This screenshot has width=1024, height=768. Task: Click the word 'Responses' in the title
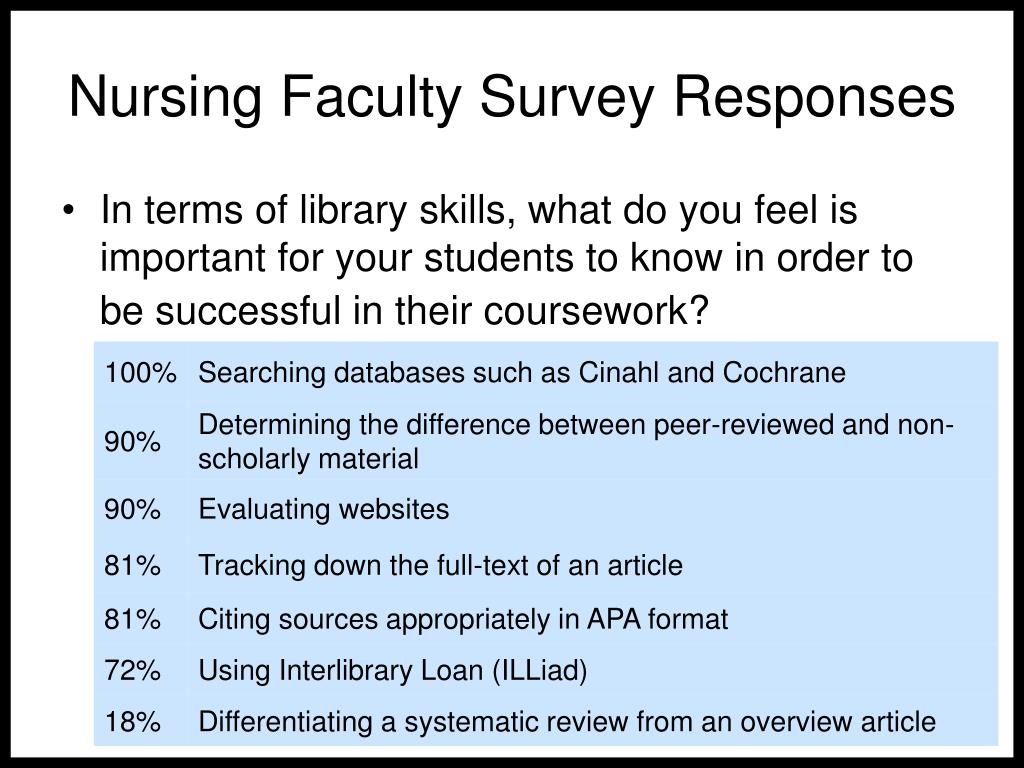click(814, 98)
